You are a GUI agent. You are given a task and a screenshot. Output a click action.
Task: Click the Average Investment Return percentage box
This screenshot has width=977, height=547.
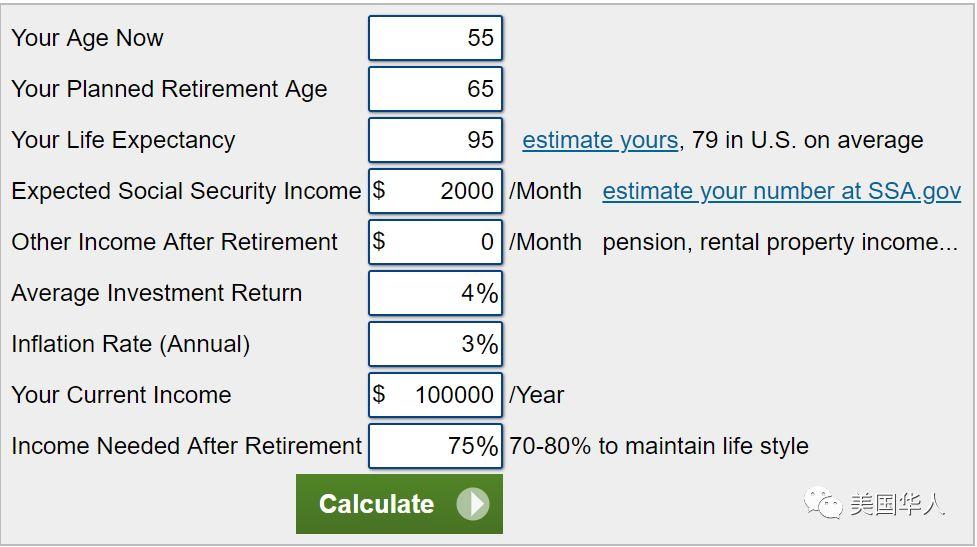pos(435,293)
